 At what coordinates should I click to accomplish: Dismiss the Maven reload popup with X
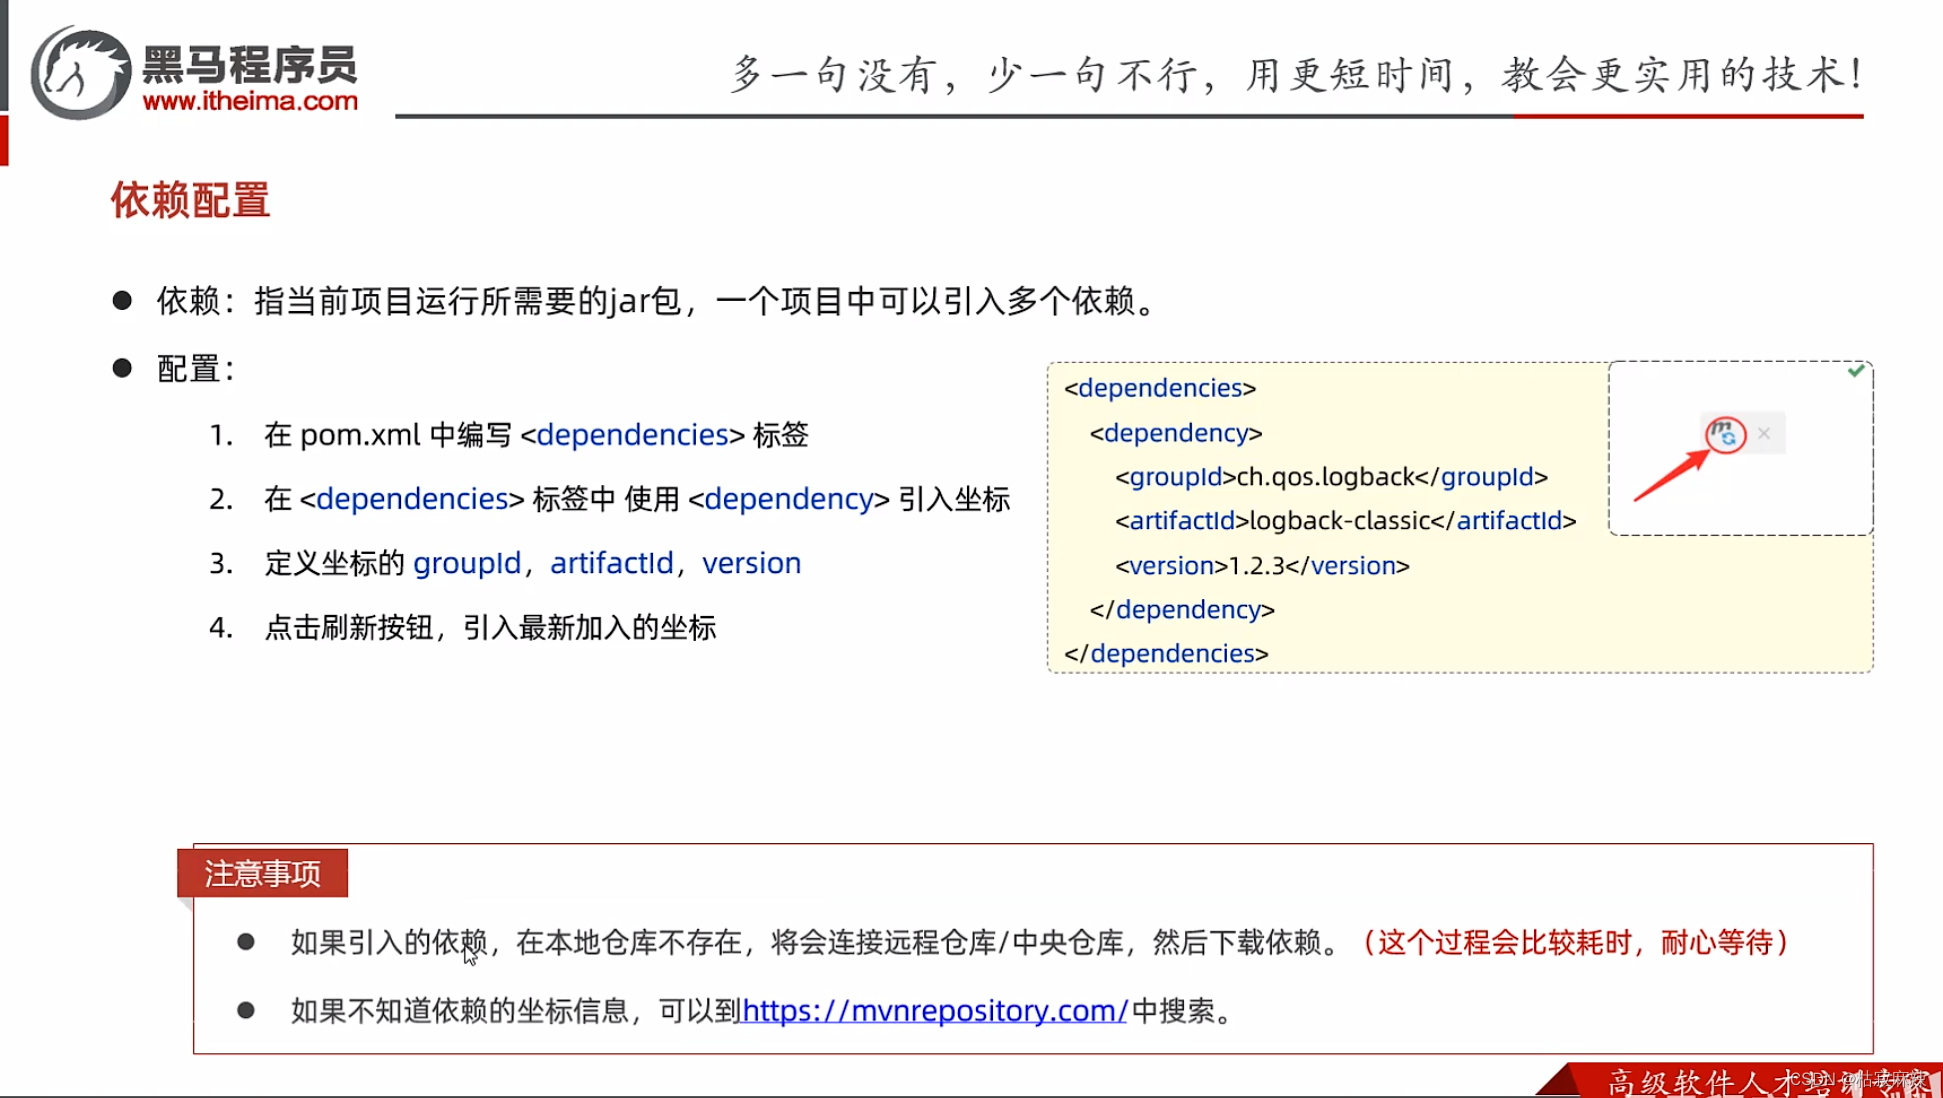(1764, 433)
